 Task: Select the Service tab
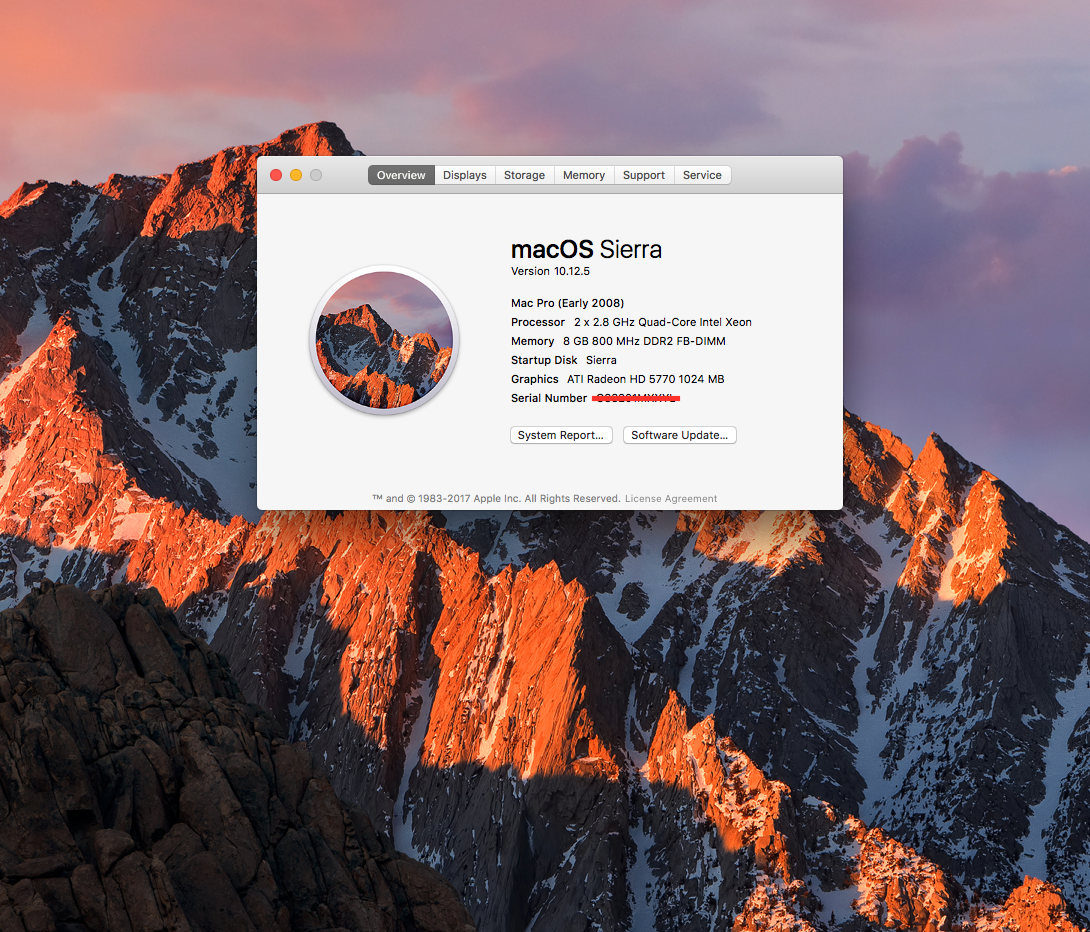pos(702,175)
